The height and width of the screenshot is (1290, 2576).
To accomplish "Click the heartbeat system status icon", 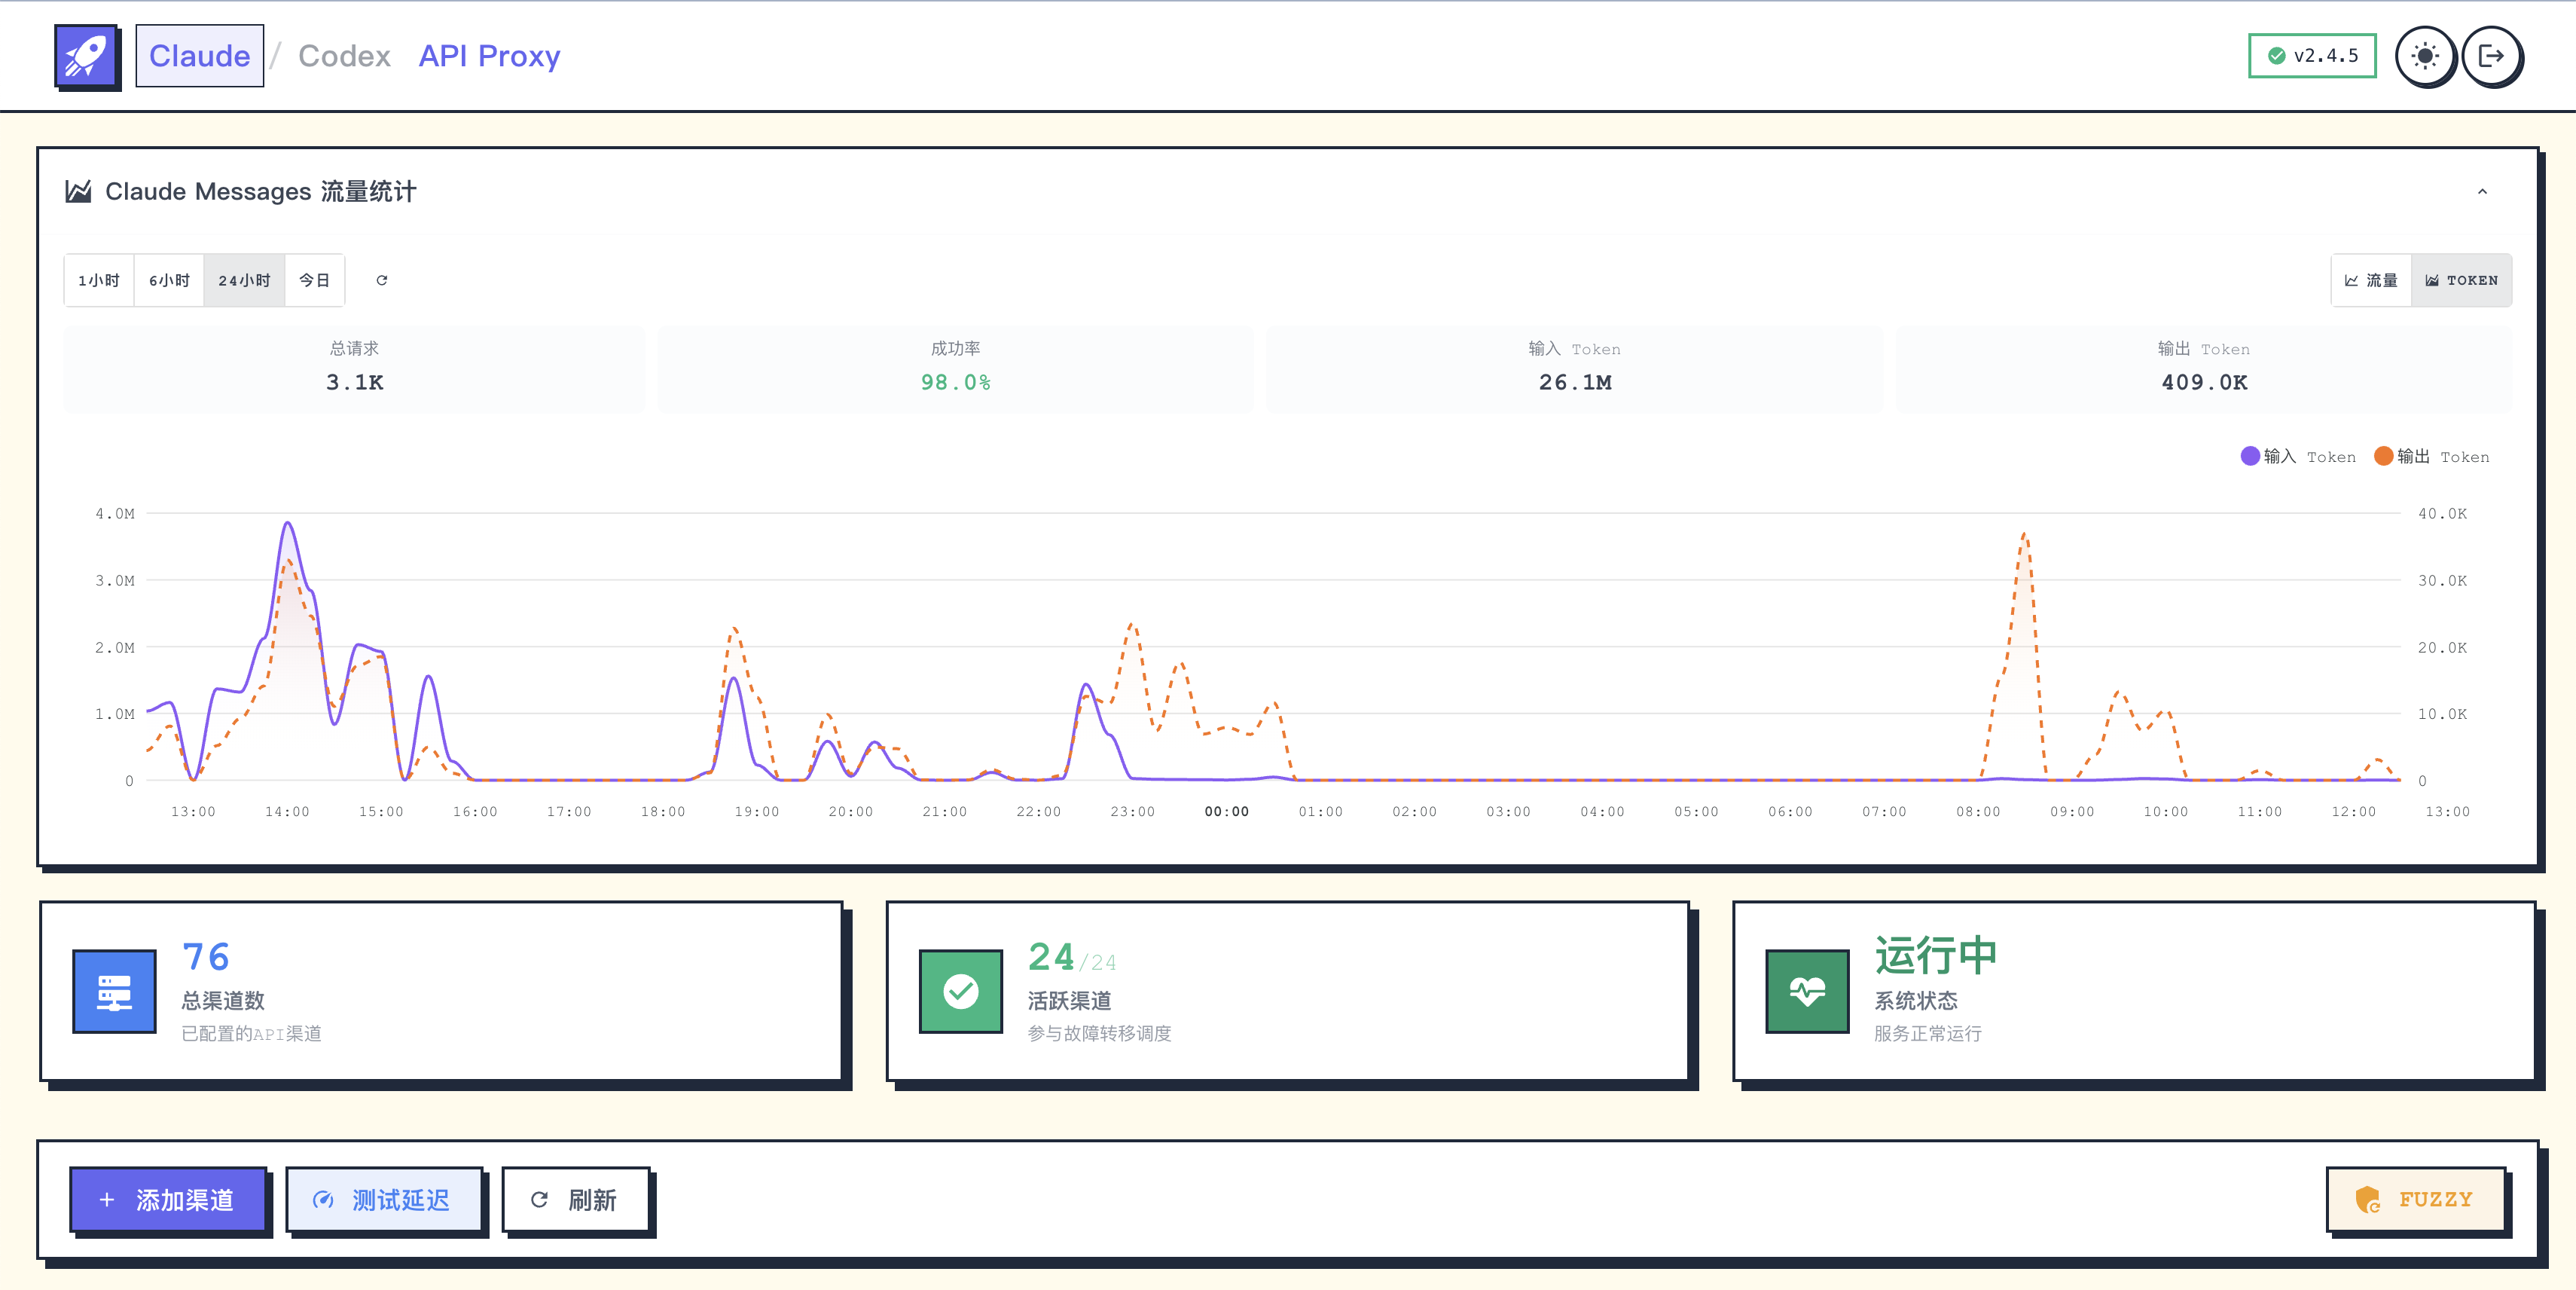I will pos(1807,991).
